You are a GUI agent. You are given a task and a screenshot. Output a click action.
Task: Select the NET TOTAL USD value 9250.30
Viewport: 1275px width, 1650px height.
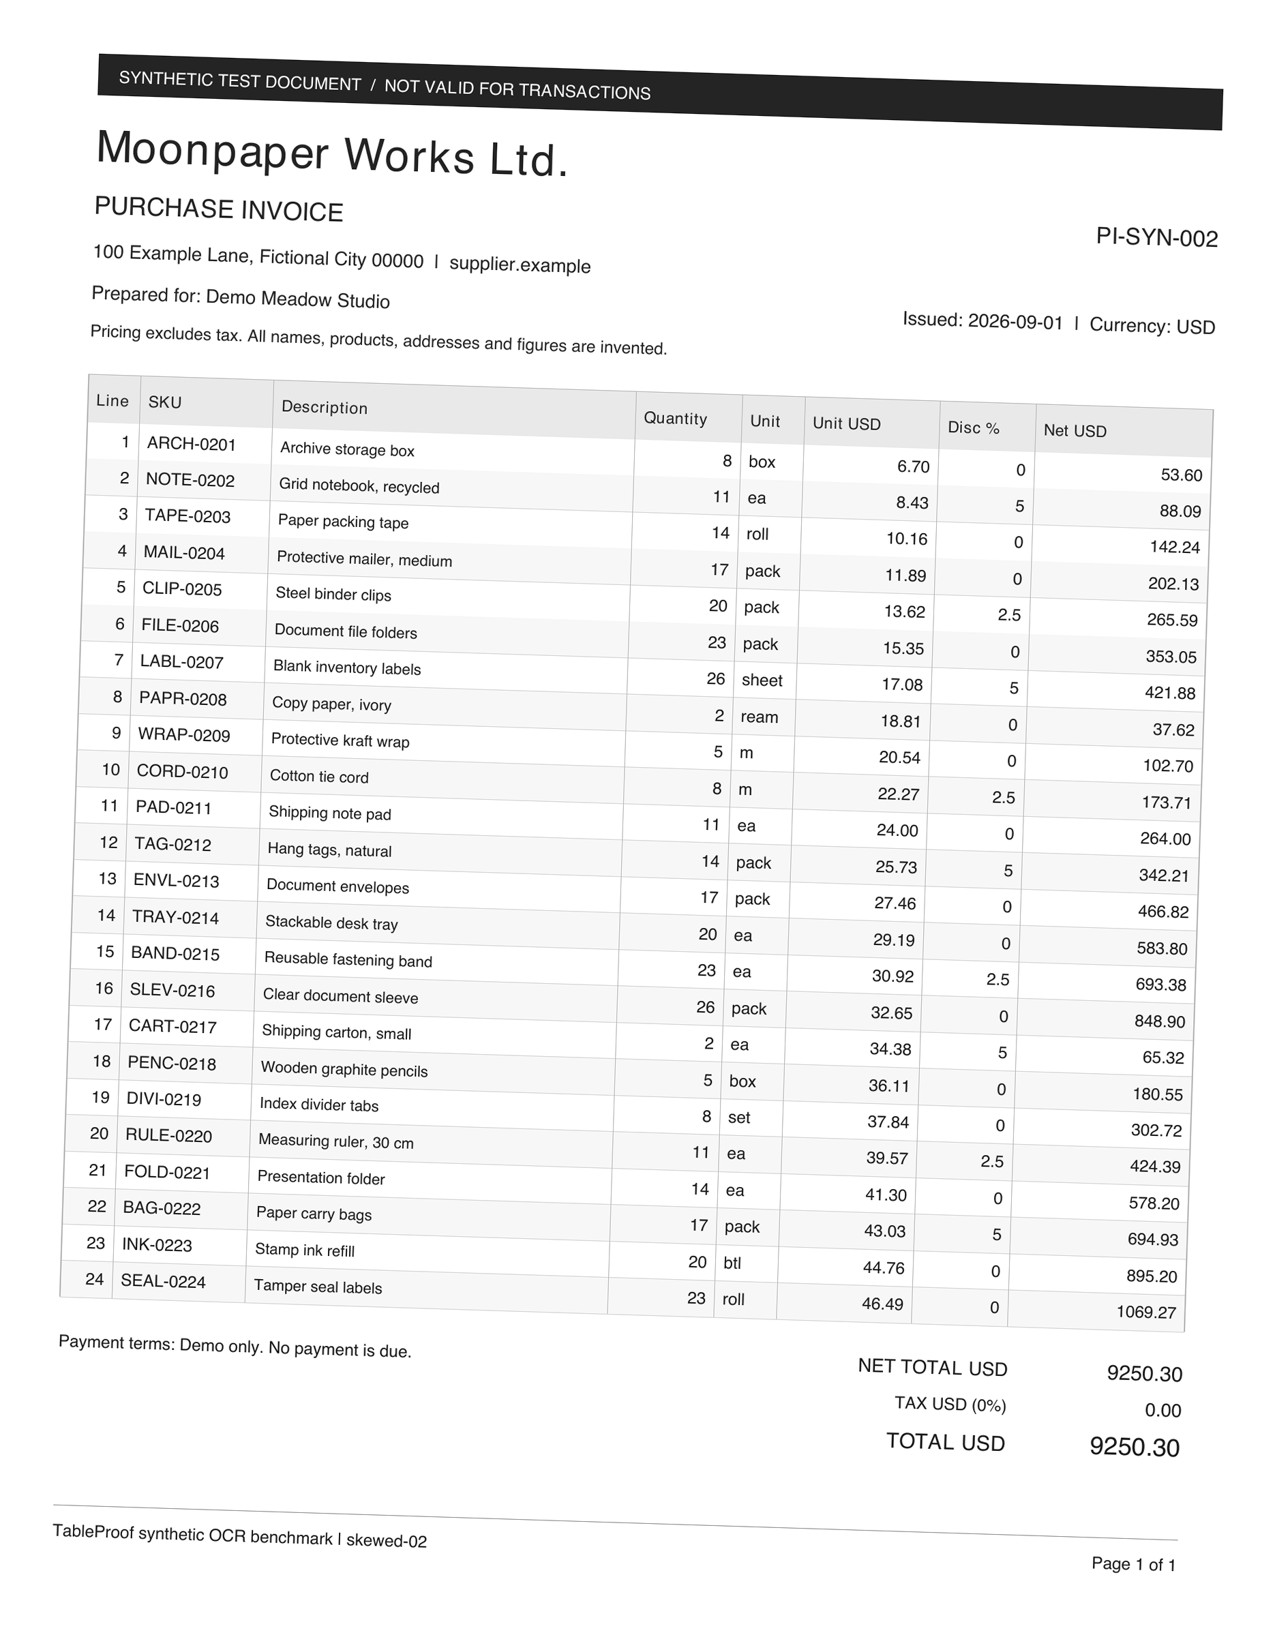tap(1144, 1374)
